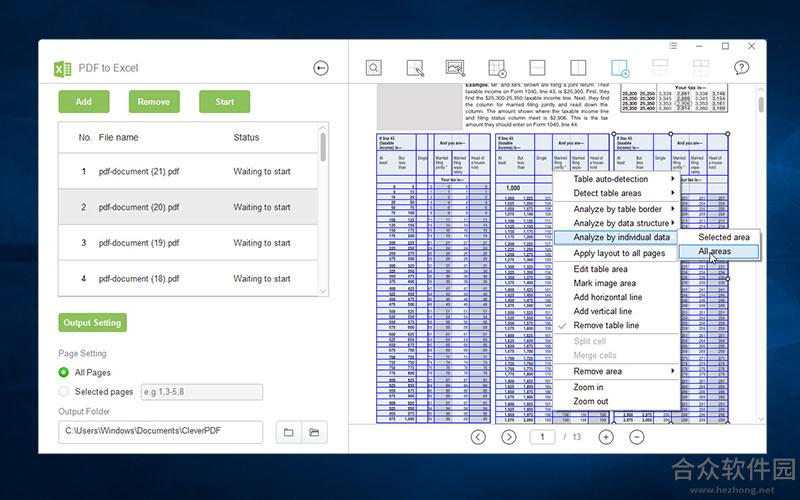800x500 pixels.
Task: Click the current page number field
Action: pos(542,437)
